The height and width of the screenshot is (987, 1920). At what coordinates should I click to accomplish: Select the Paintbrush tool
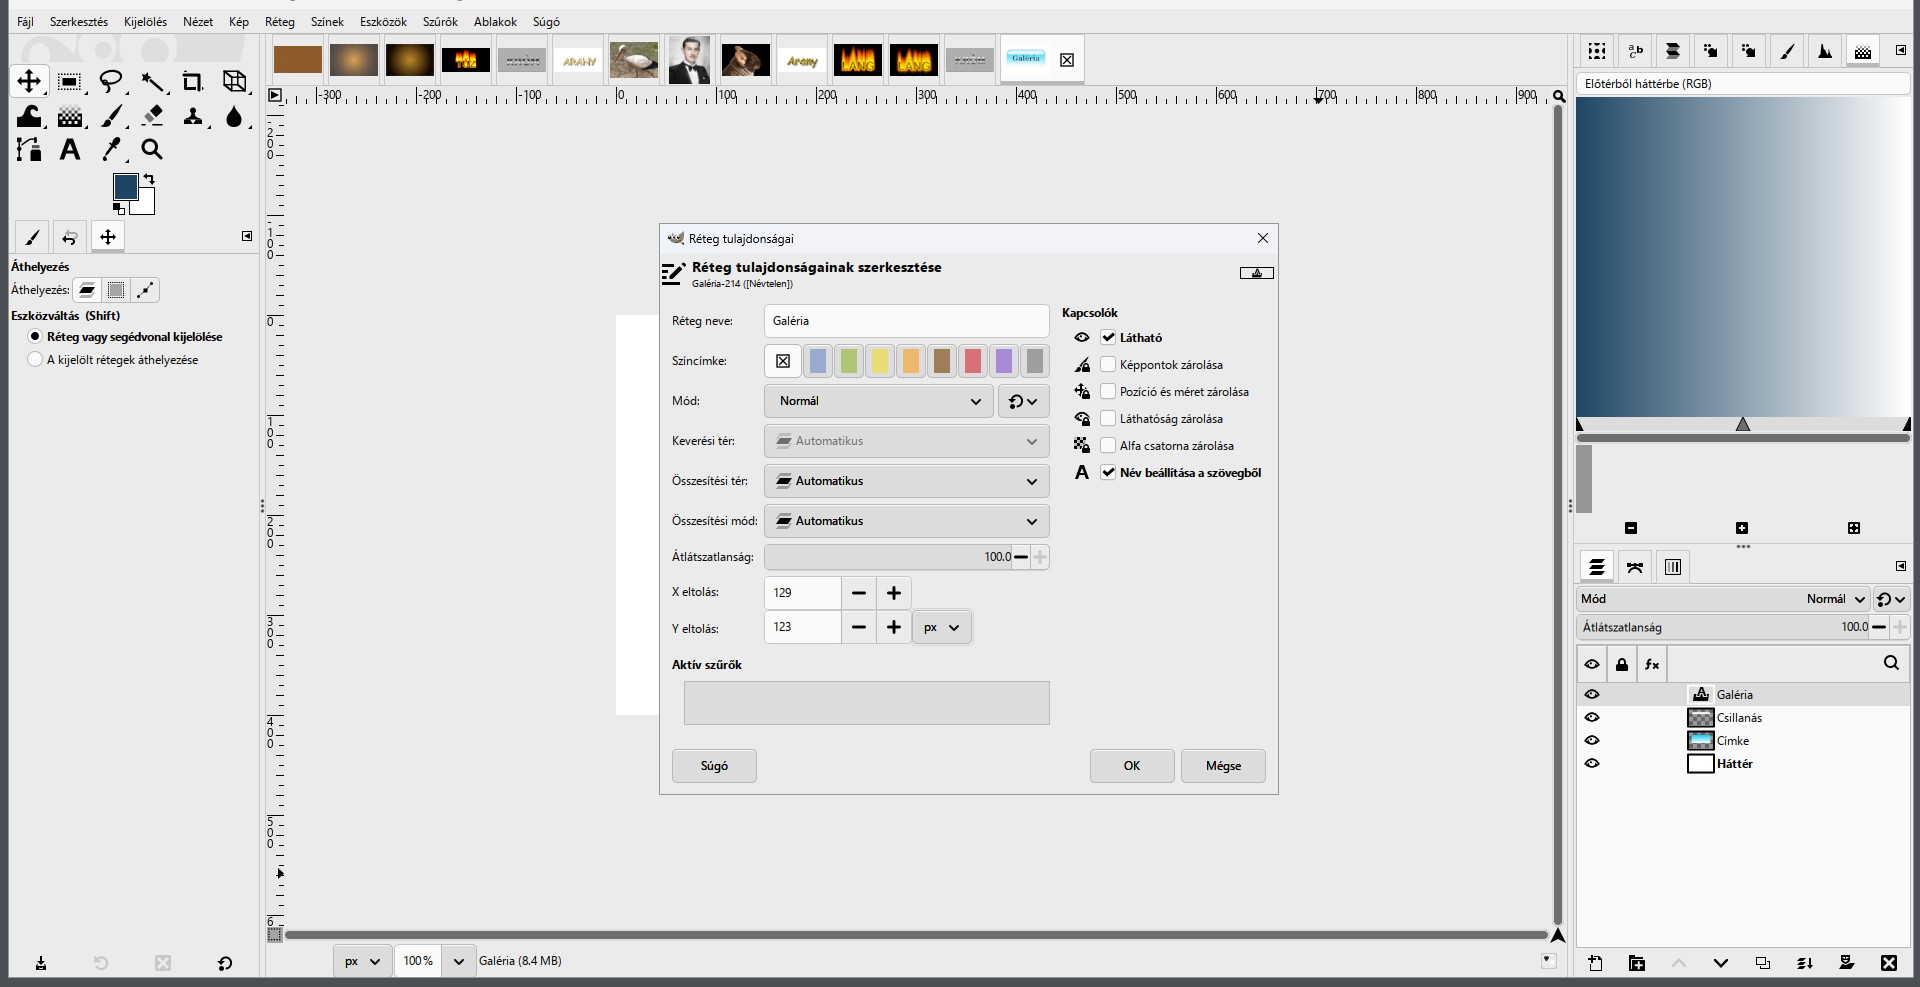[111, 116]
